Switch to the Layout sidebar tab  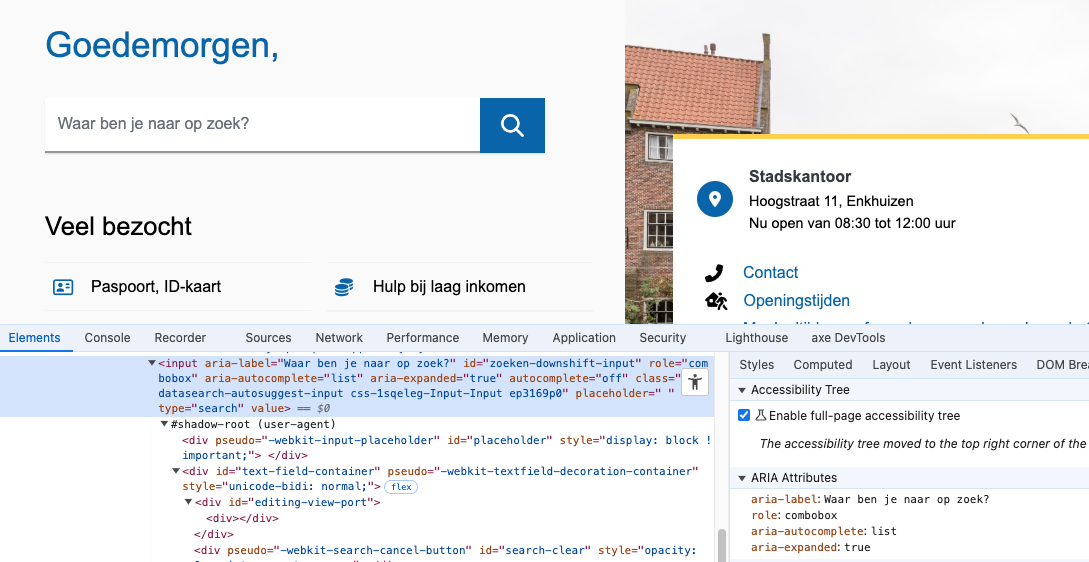[x=891, y=365]
